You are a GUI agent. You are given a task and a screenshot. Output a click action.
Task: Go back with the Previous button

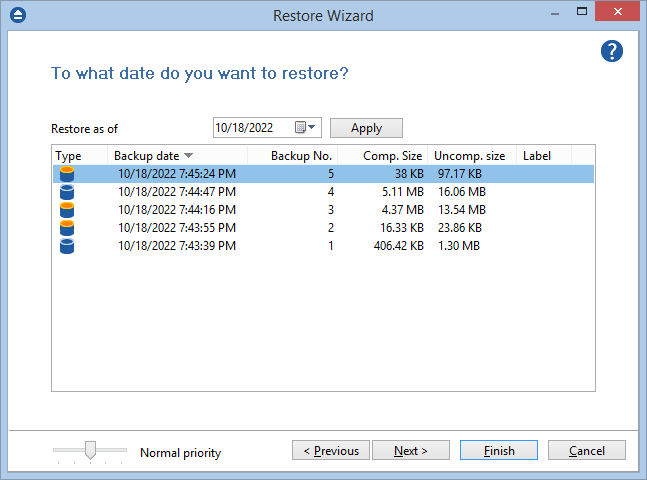pyautogui.click(x=331, y=451)
